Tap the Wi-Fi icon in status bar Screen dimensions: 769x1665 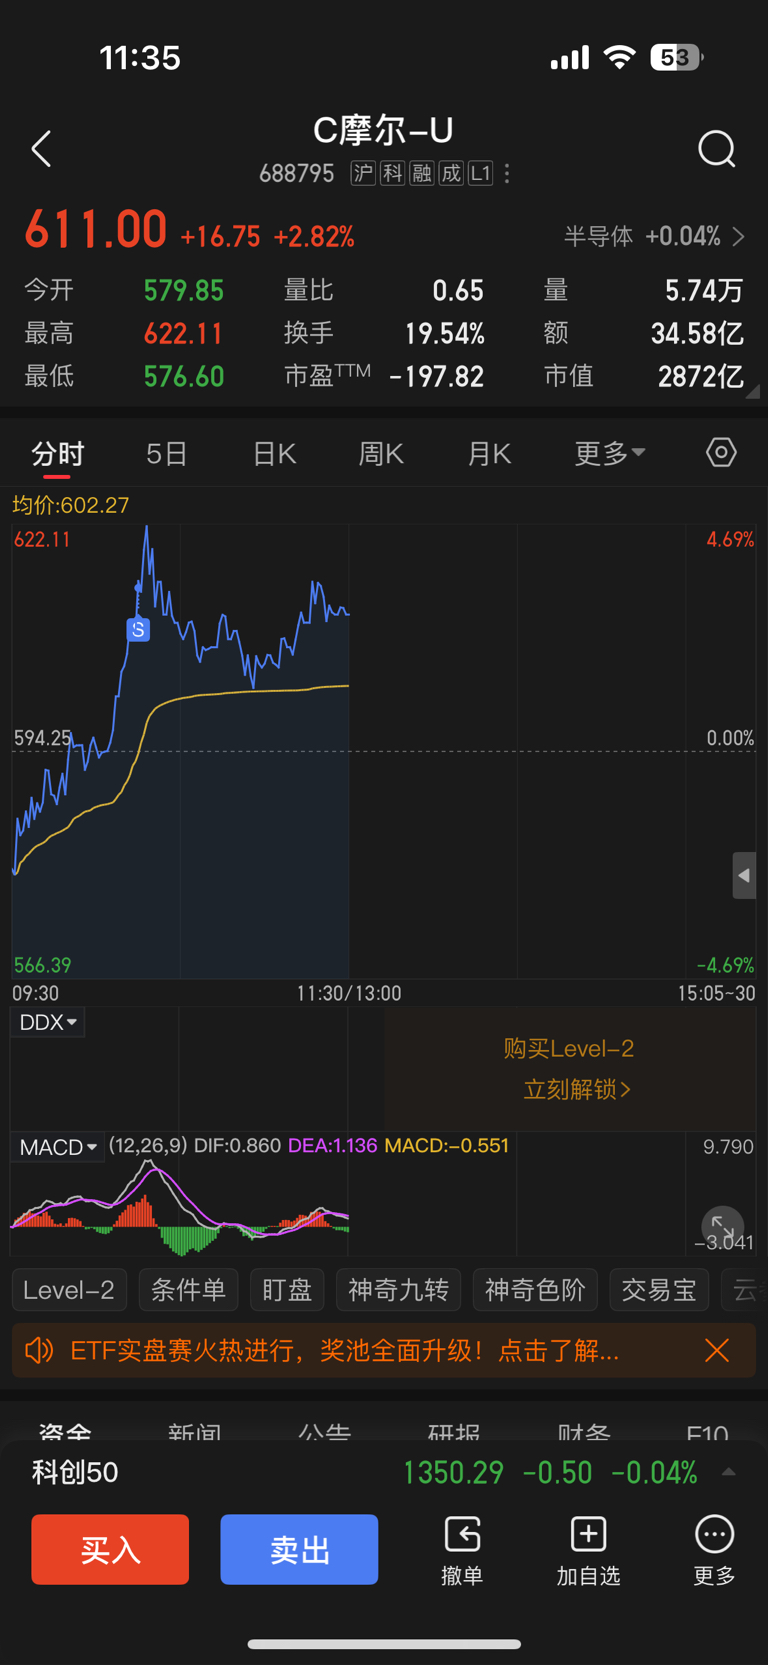tap(620, 57)
